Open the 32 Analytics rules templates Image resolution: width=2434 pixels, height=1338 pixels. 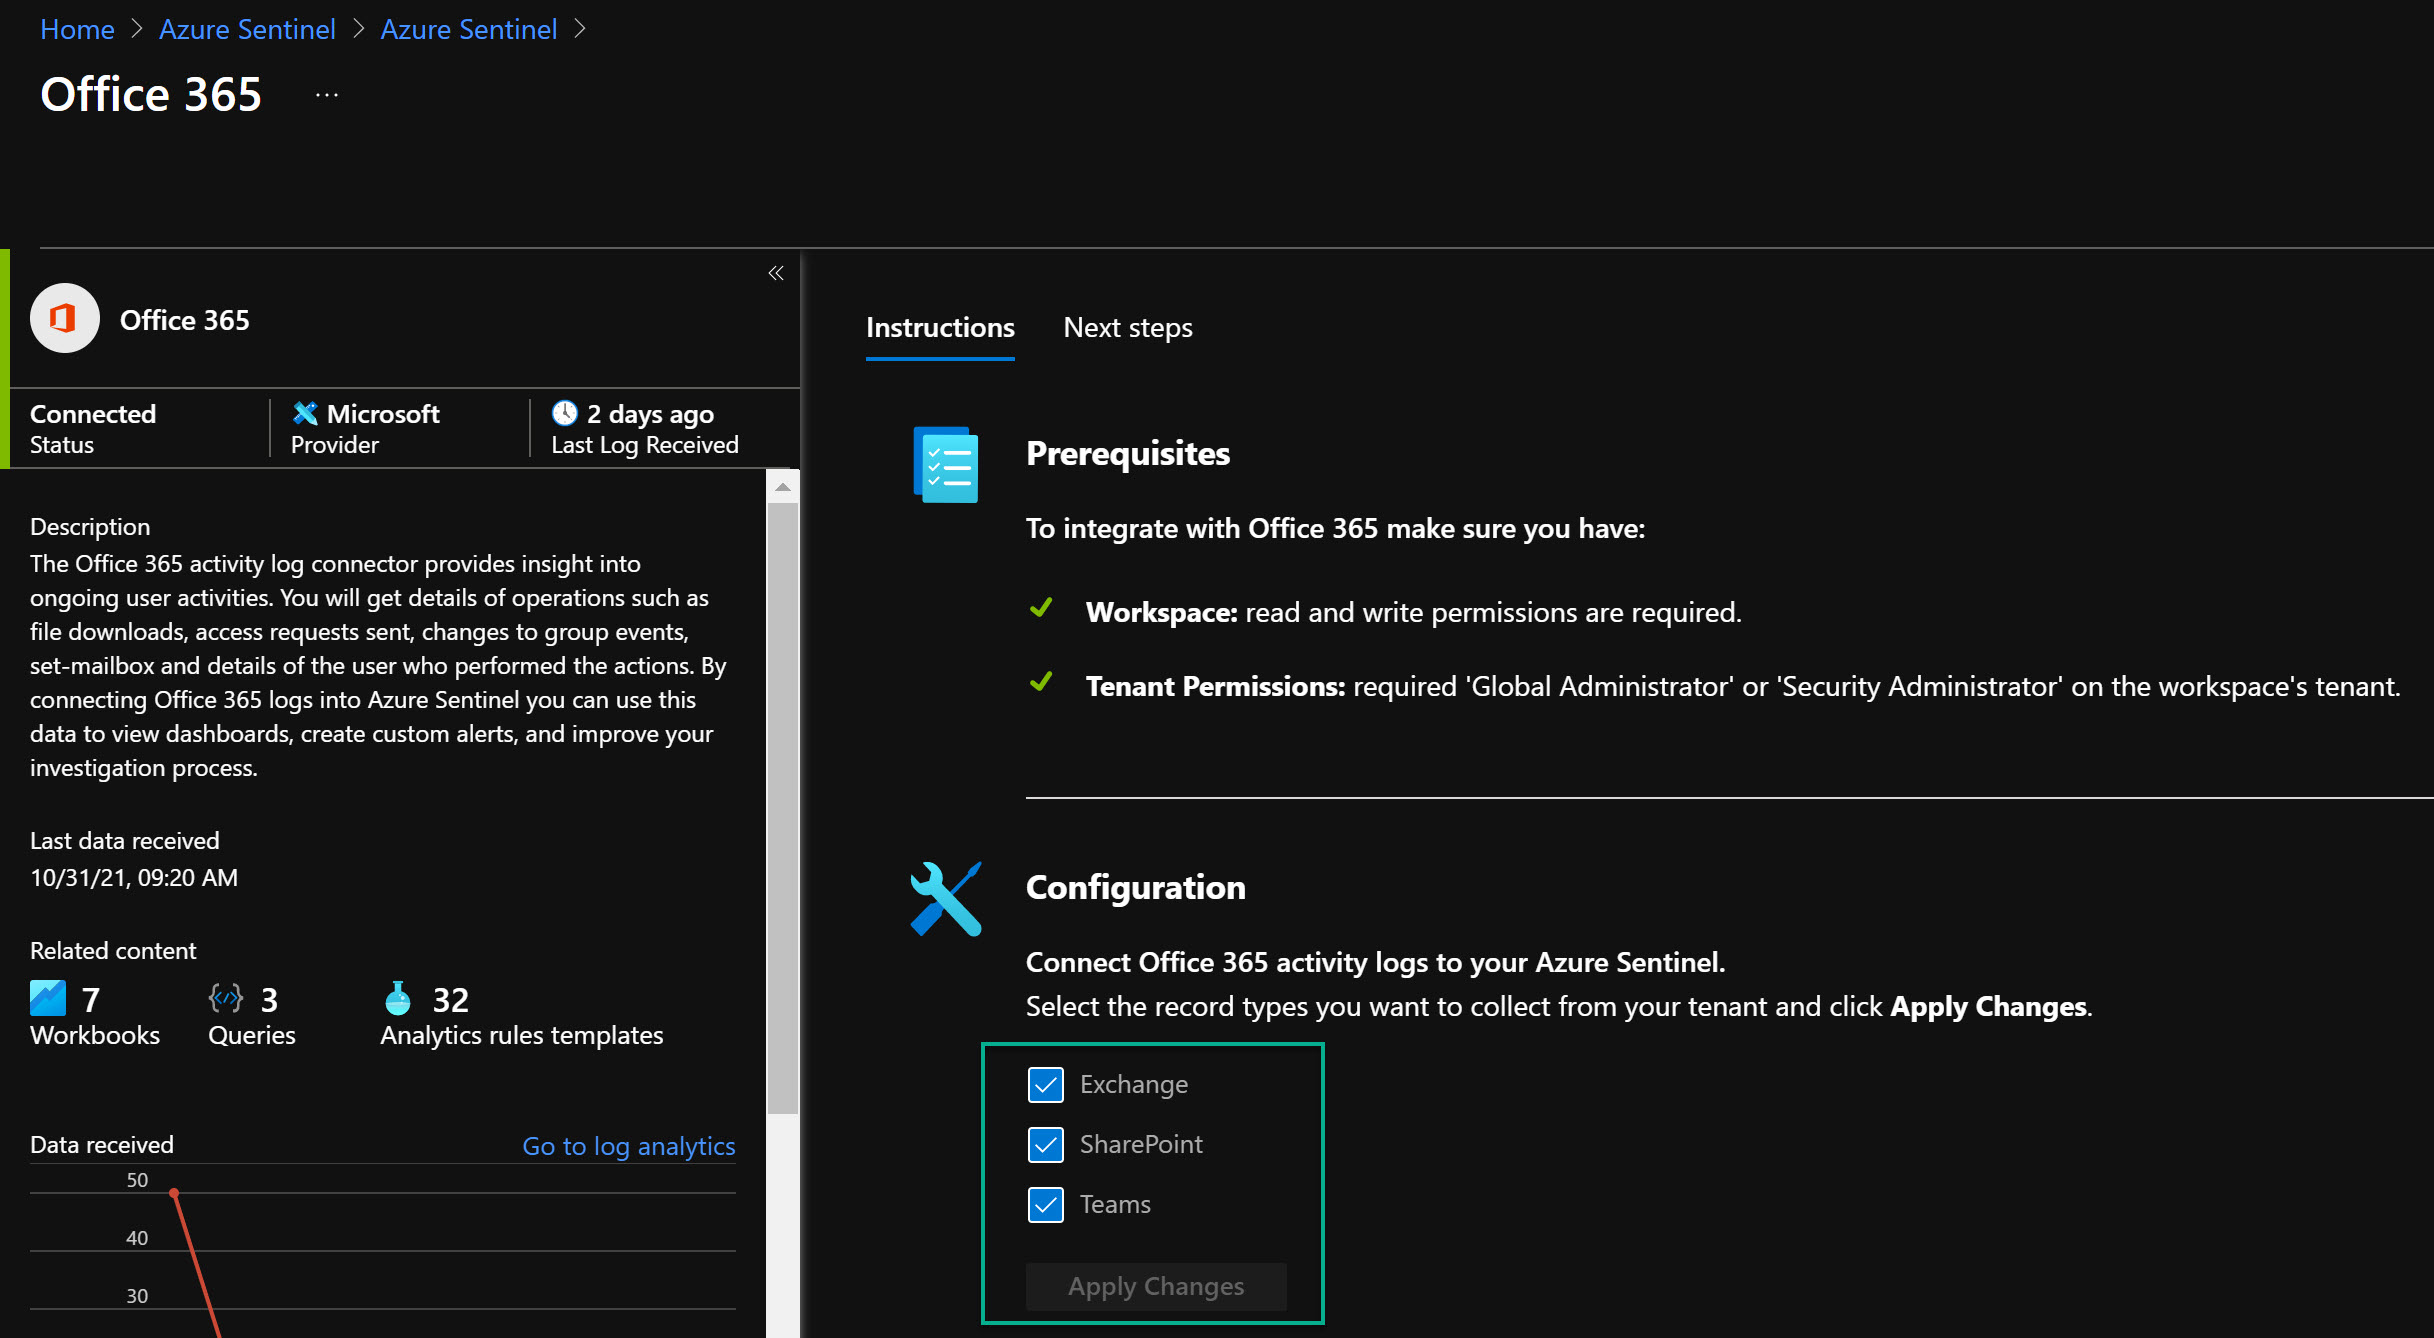[522, 1015]
